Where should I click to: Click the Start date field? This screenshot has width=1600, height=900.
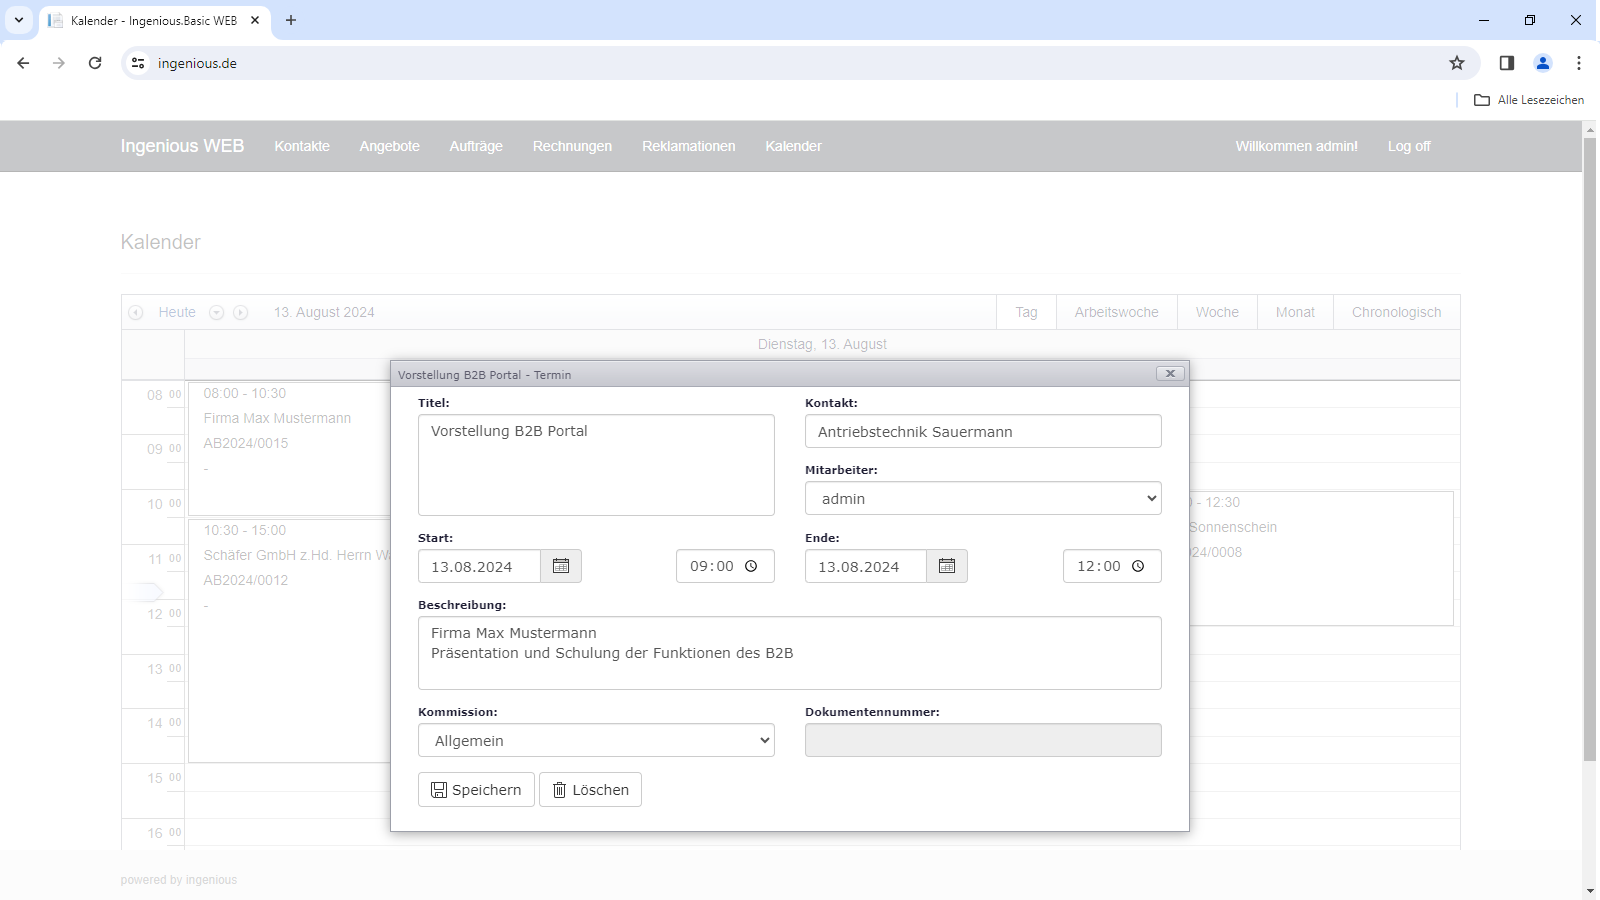tap(479, 566)
